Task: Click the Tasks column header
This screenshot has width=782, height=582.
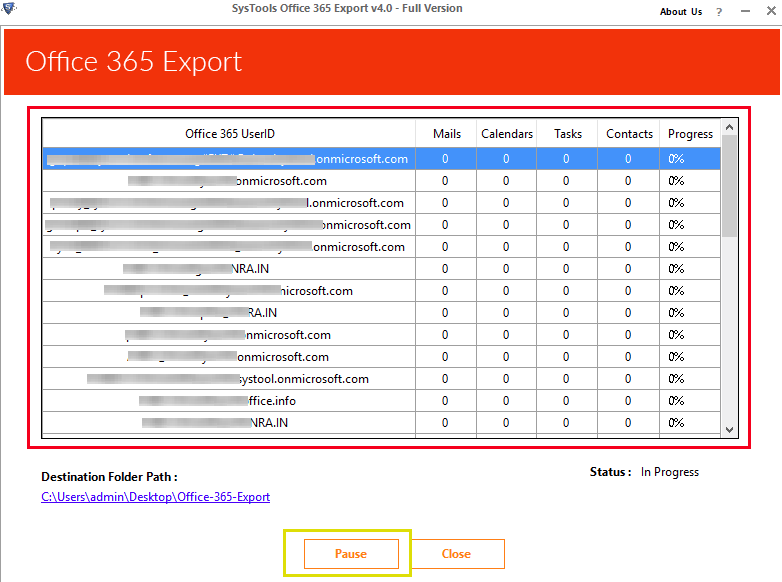Action: tap(567, 134)
